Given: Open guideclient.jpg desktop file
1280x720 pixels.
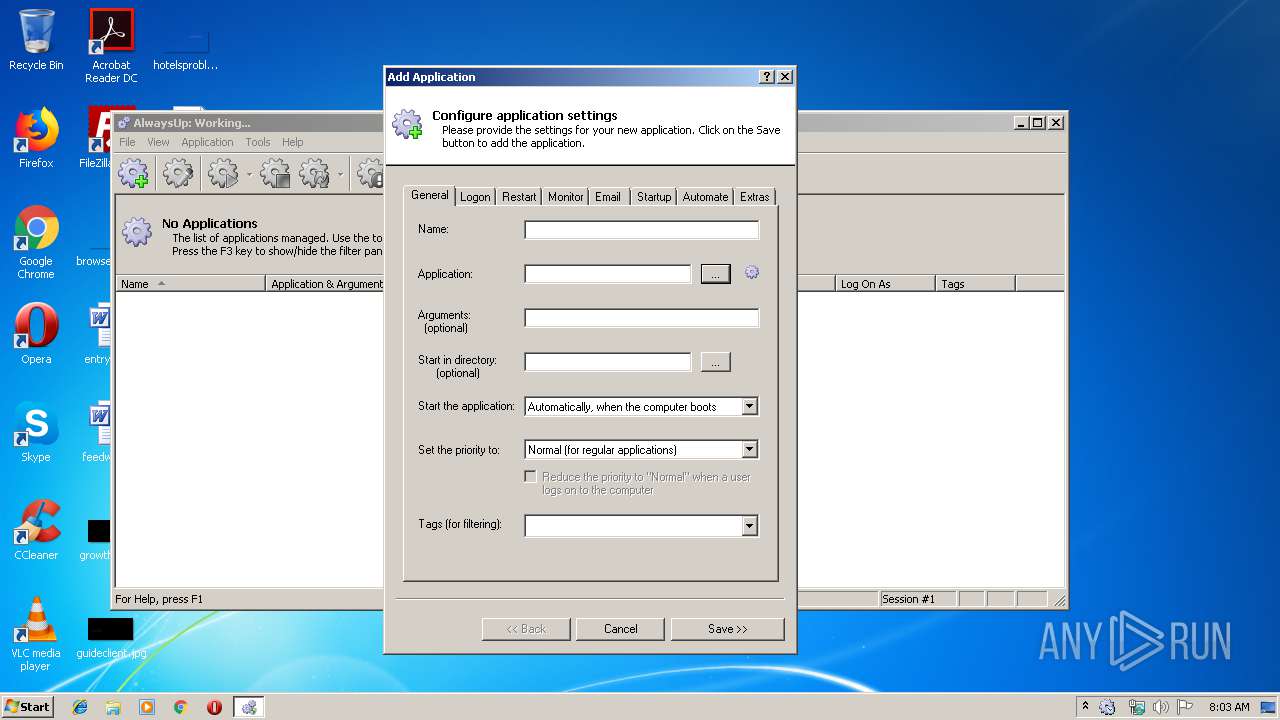Looking at the screenshot, I should coord(111,638).
